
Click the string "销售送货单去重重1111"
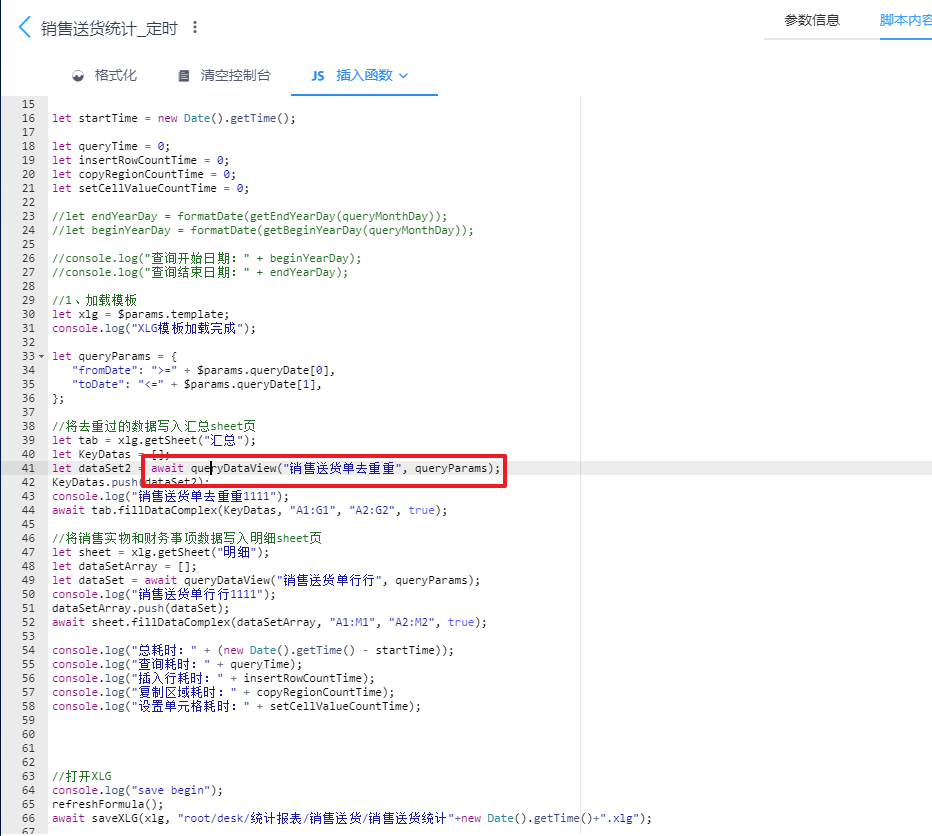tap(204, 496)
